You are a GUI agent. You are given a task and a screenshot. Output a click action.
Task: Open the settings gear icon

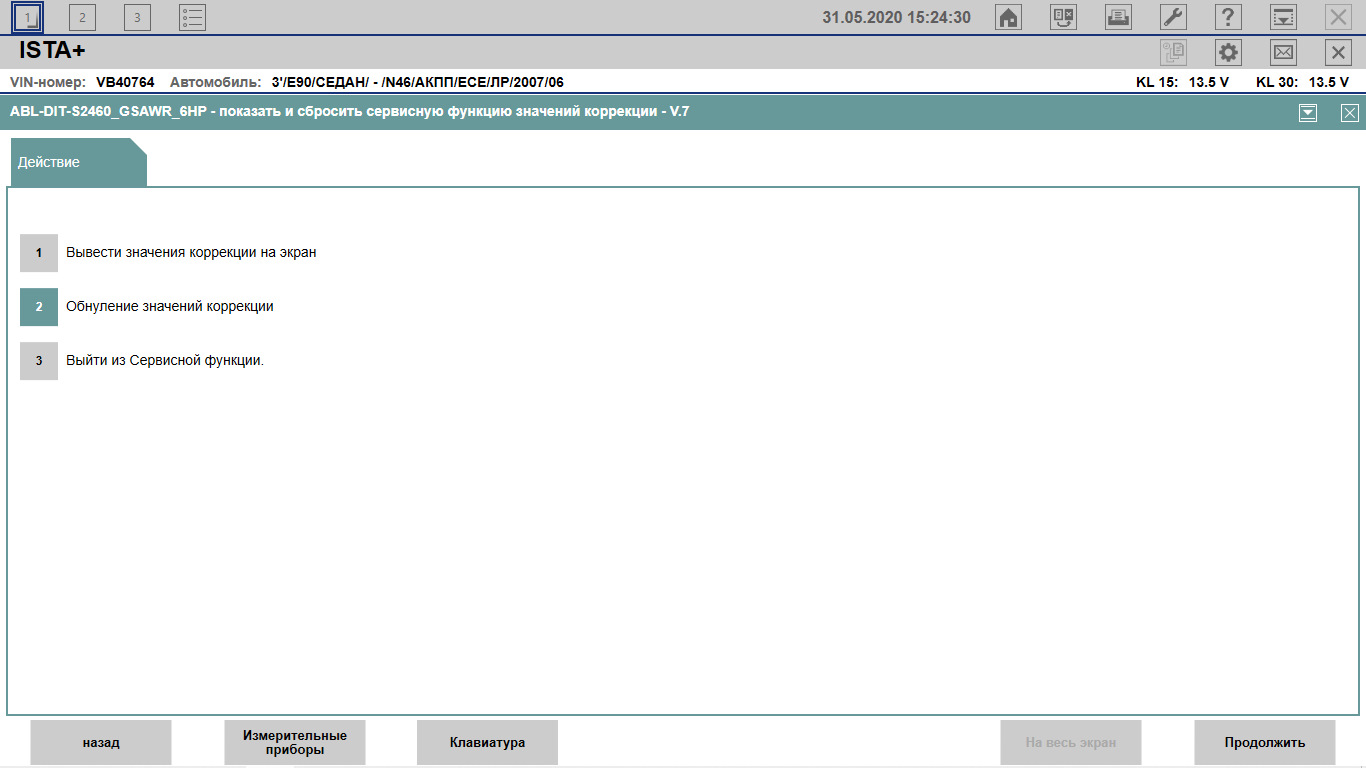click(1228, 52)
